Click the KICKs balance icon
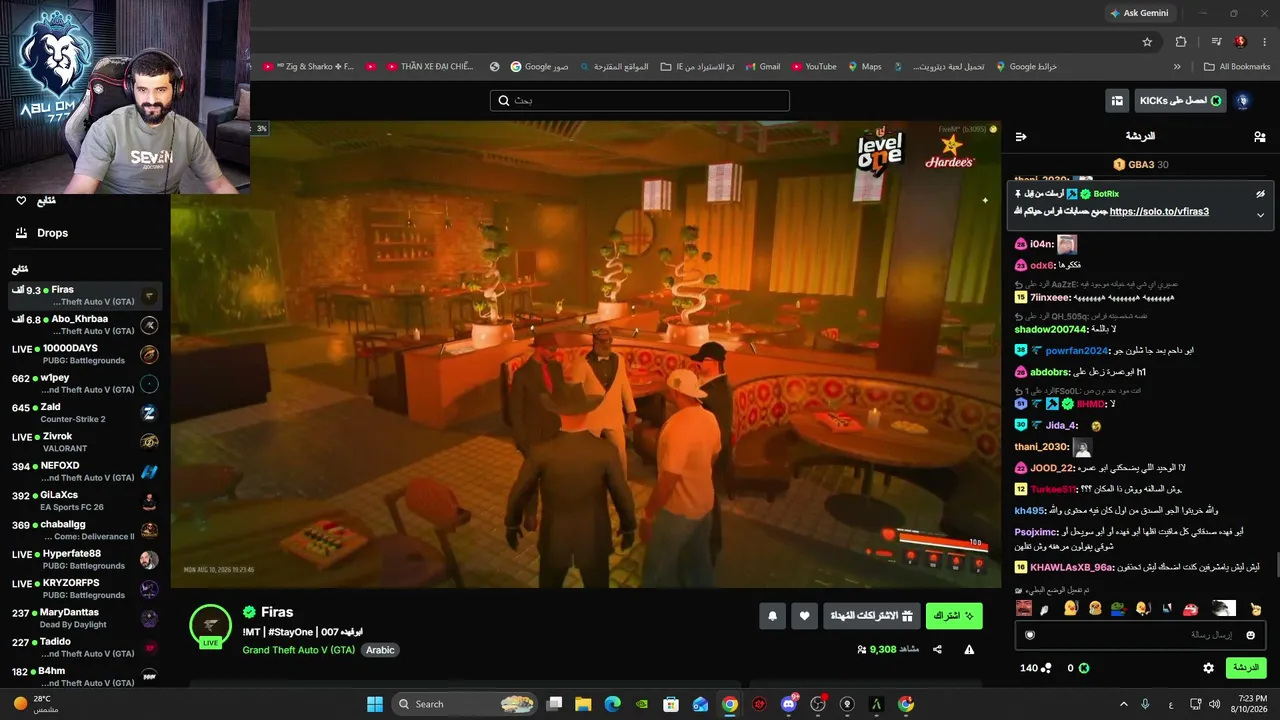Screen dimensions: 1280x720 (1083, 668)
